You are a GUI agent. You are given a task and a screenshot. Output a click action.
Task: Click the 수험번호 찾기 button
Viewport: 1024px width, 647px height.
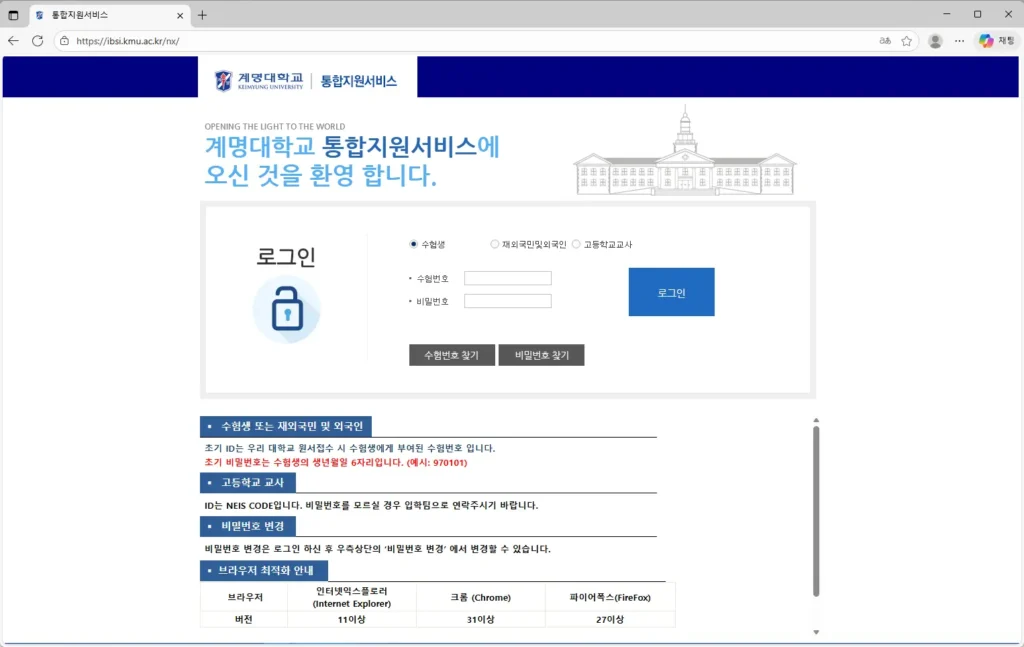451,355
